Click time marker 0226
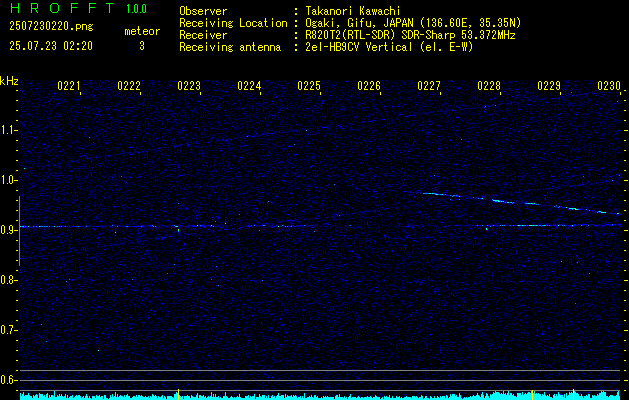This screenshot has width=629, height=400. click(369, 86)
